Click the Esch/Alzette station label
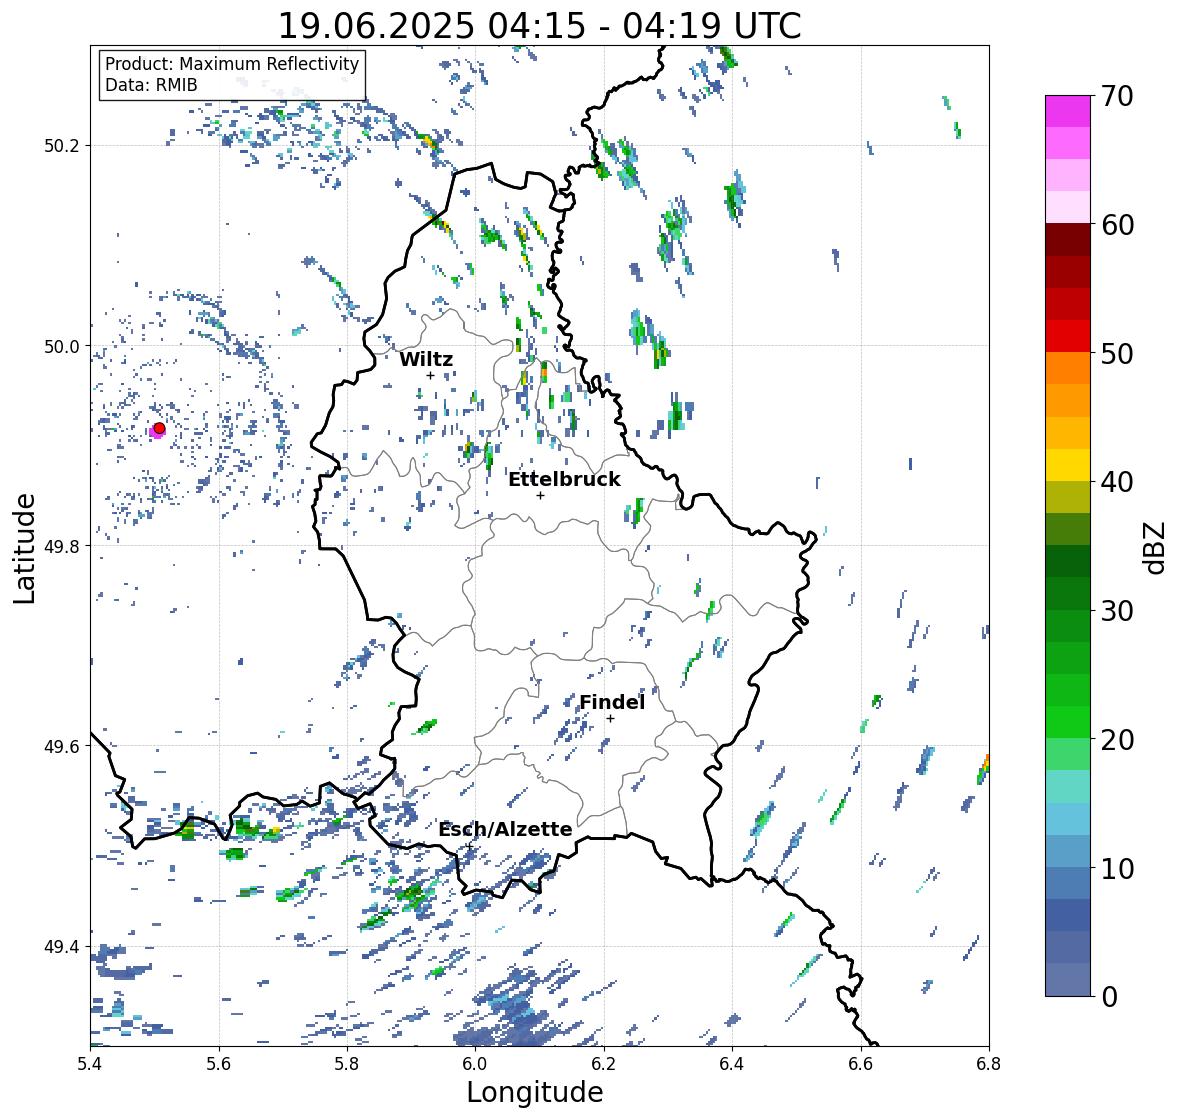 [505, 830]
